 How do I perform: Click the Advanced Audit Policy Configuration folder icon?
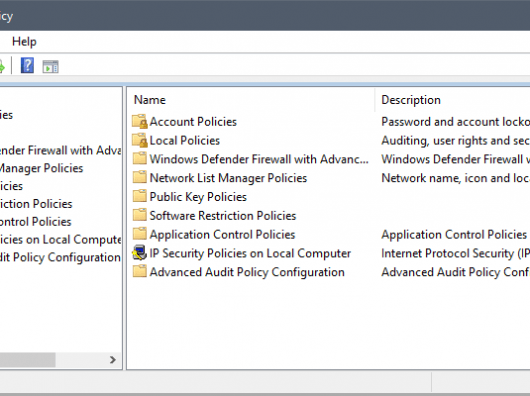click(x=139, y=271)
